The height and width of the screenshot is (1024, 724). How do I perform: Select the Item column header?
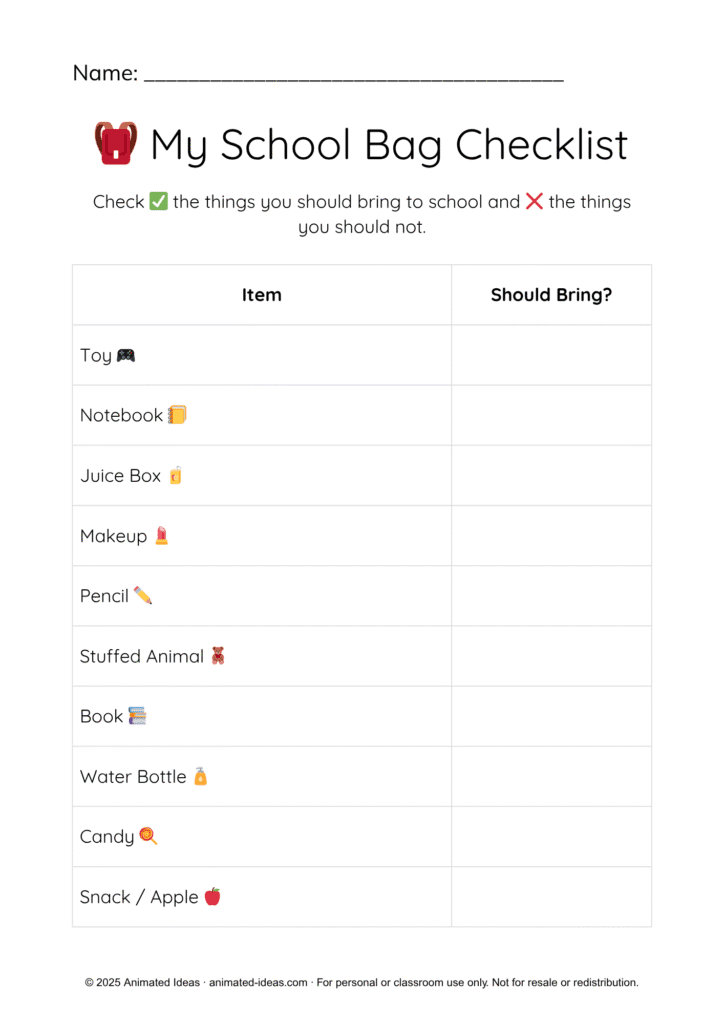click(x=262, y=295)
